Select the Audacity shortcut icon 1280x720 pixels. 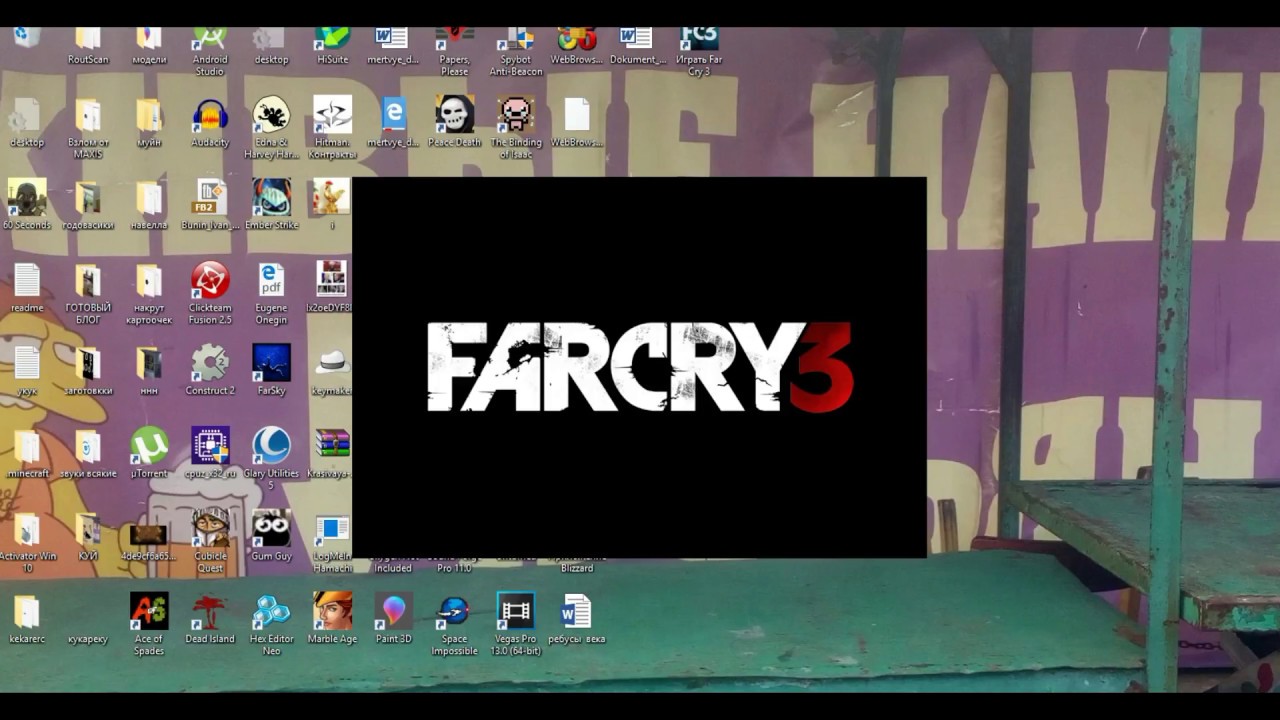pyautogui.click(x=210, y=123)
